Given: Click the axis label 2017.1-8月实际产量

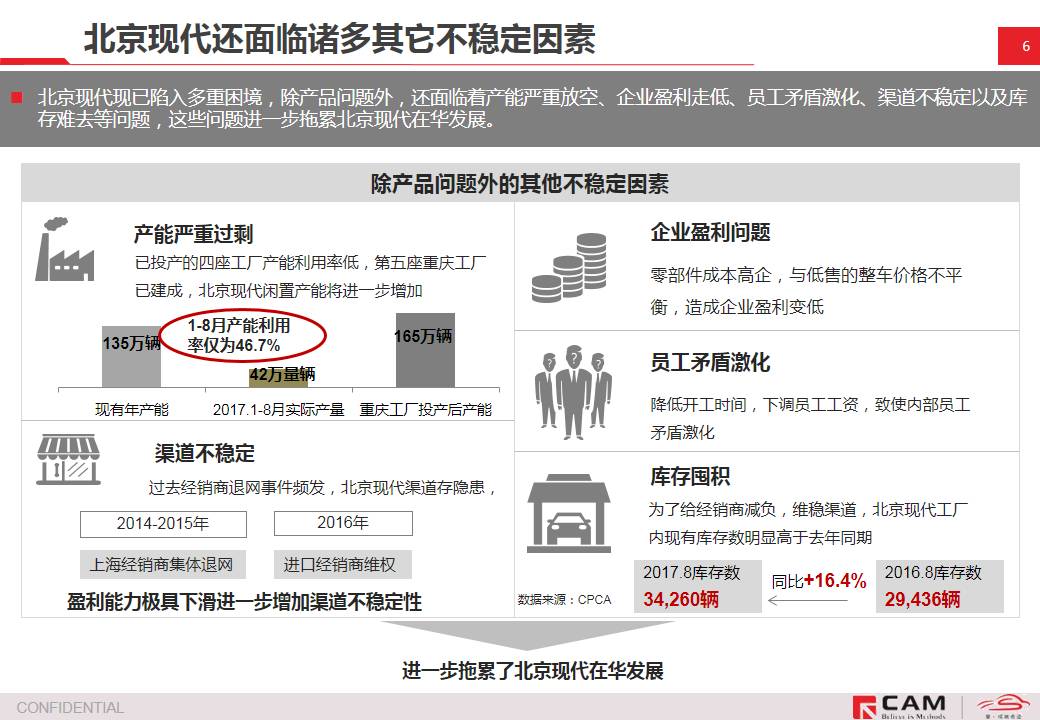Looking at the screenshot, I should pos(279,410).
